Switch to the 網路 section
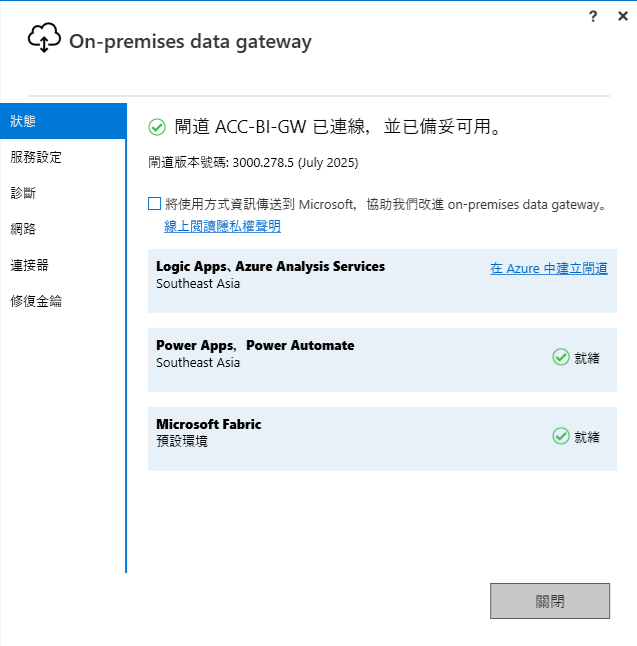 click(24, 229)
